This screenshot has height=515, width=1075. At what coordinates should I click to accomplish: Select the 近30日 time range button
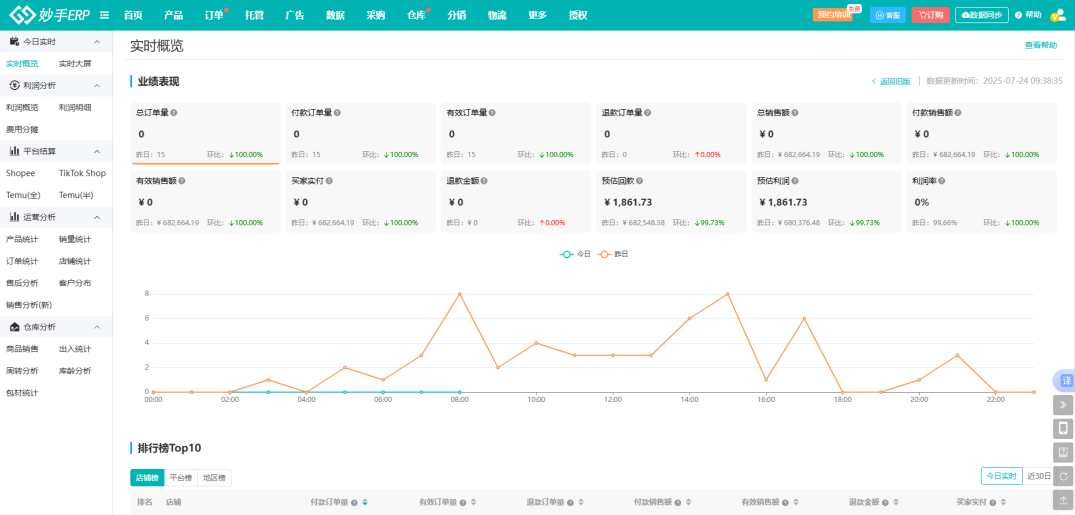[x=1038, y=476]
